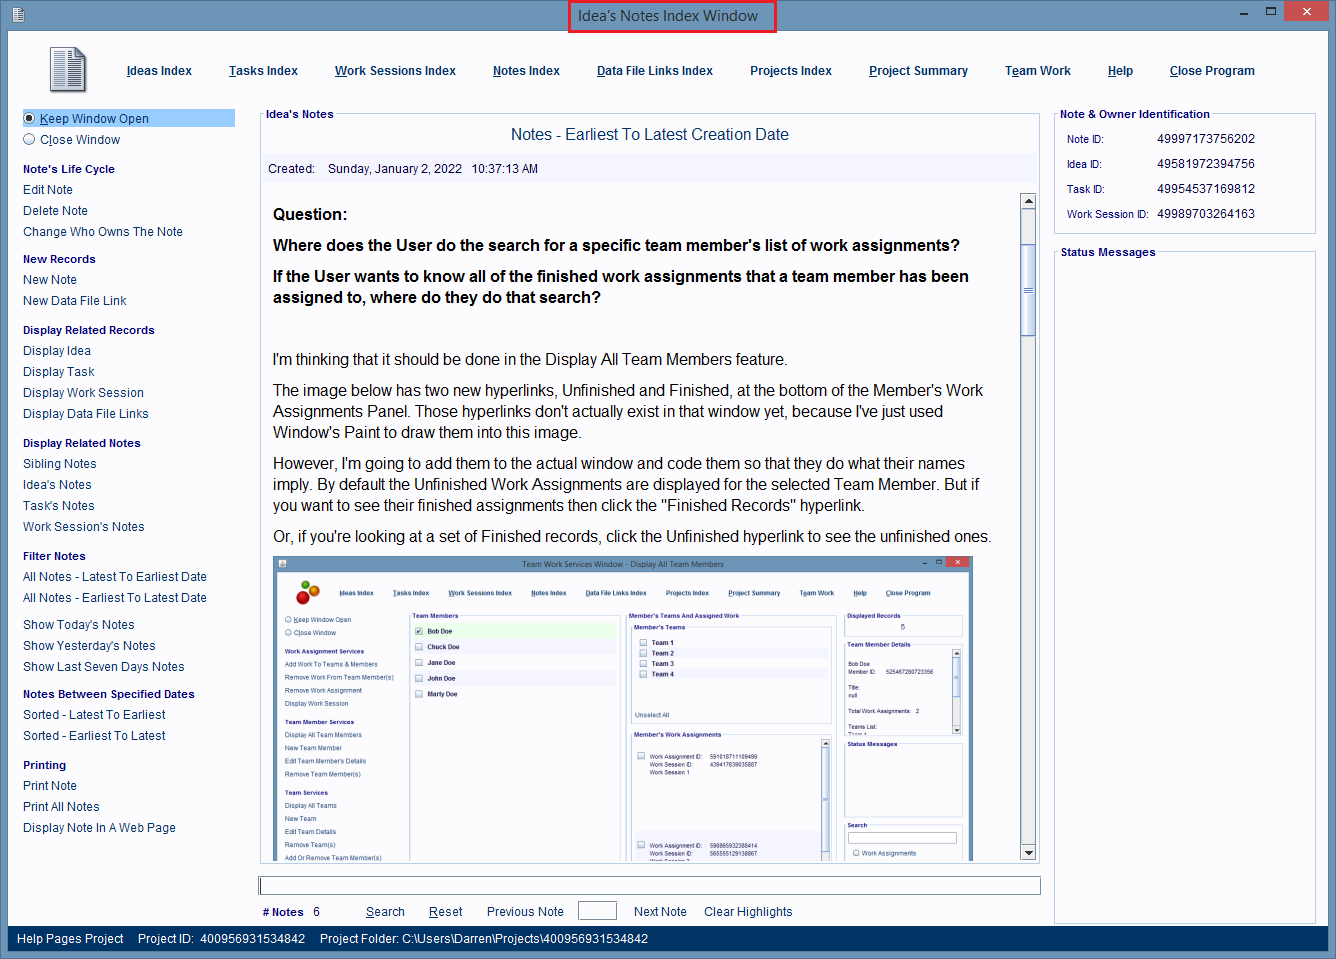
Task: Open the Help menu
Action: coord(1120,71)
